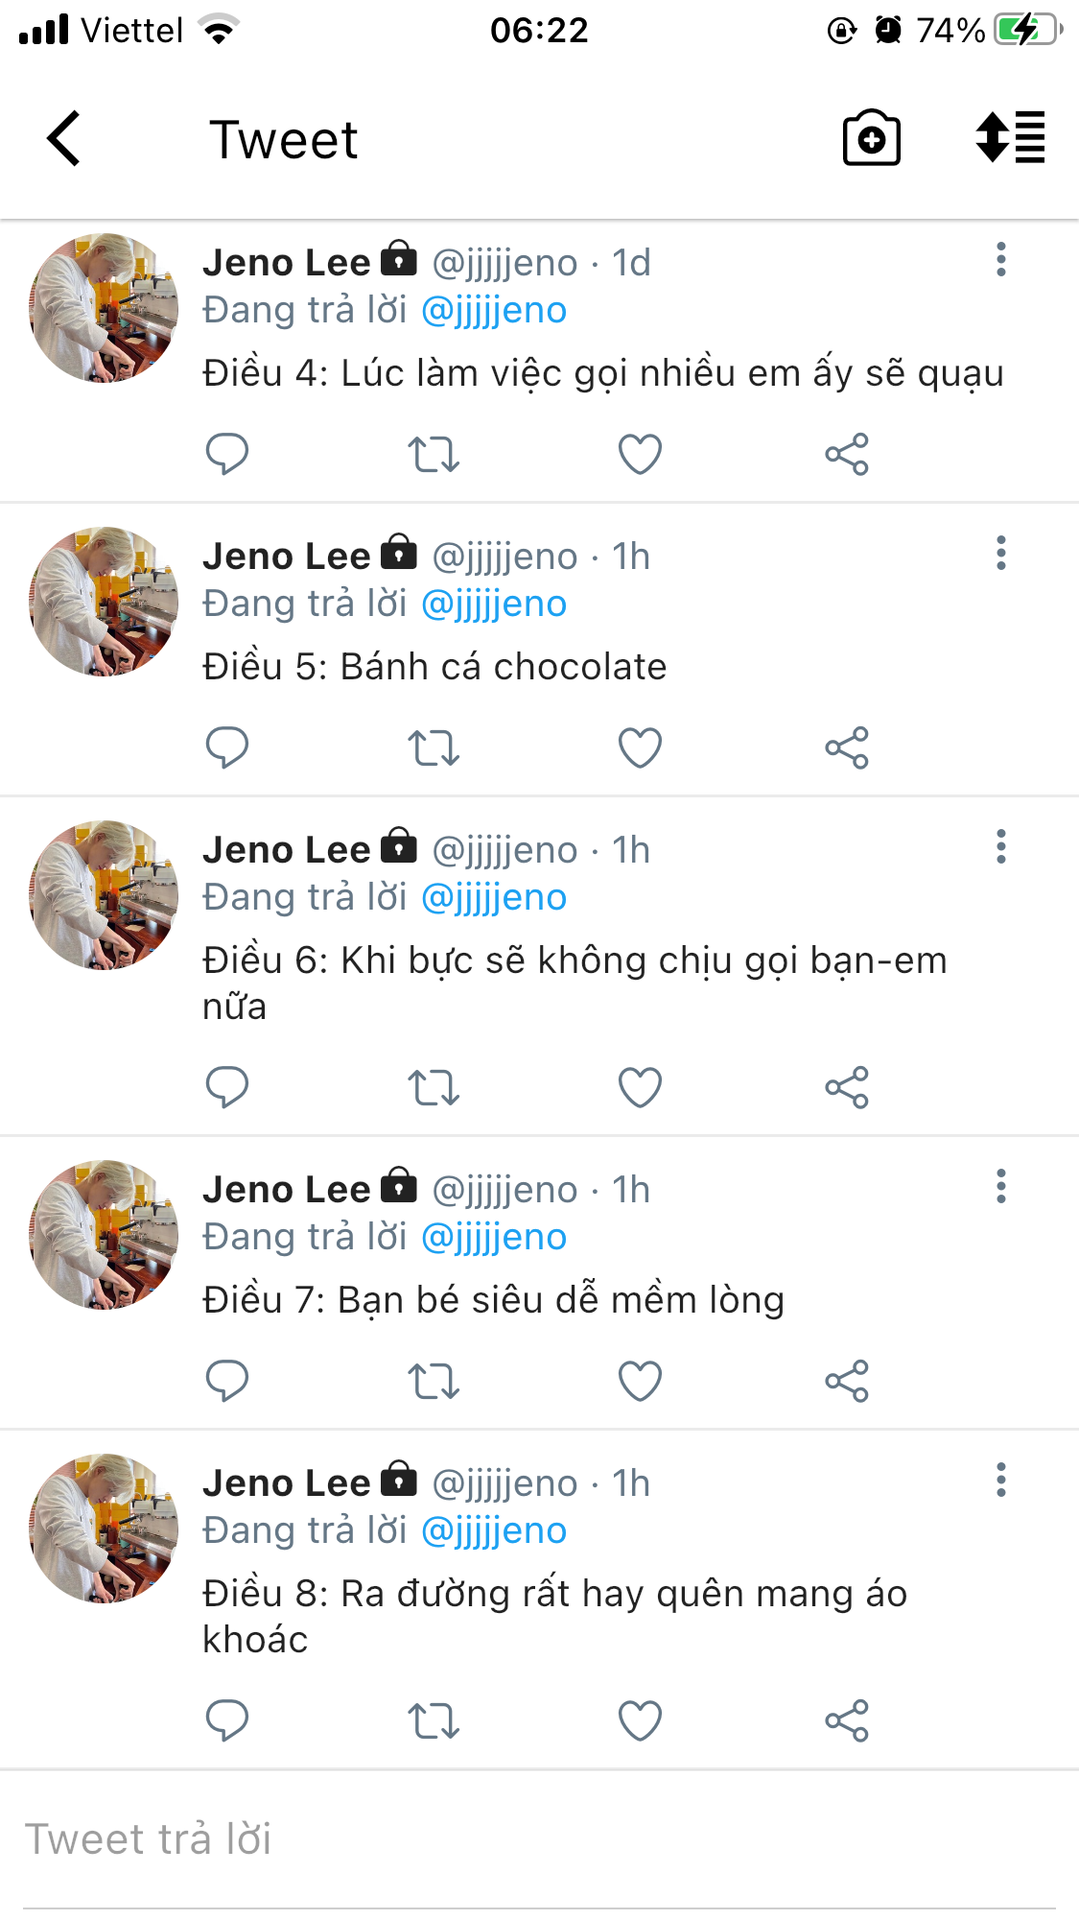The image size is (1079, 1920).
Task: Tap the back arrow in header
Action: 64,138
